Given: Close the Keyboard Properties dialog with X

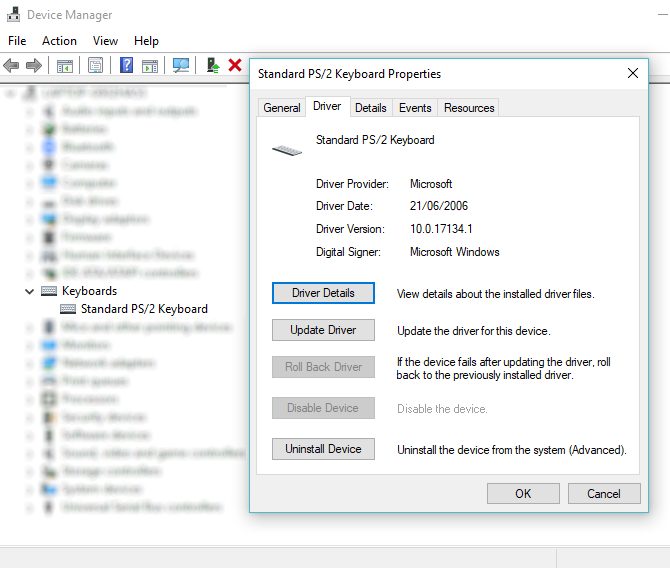Looking at the screenshot, I should 633,74.
